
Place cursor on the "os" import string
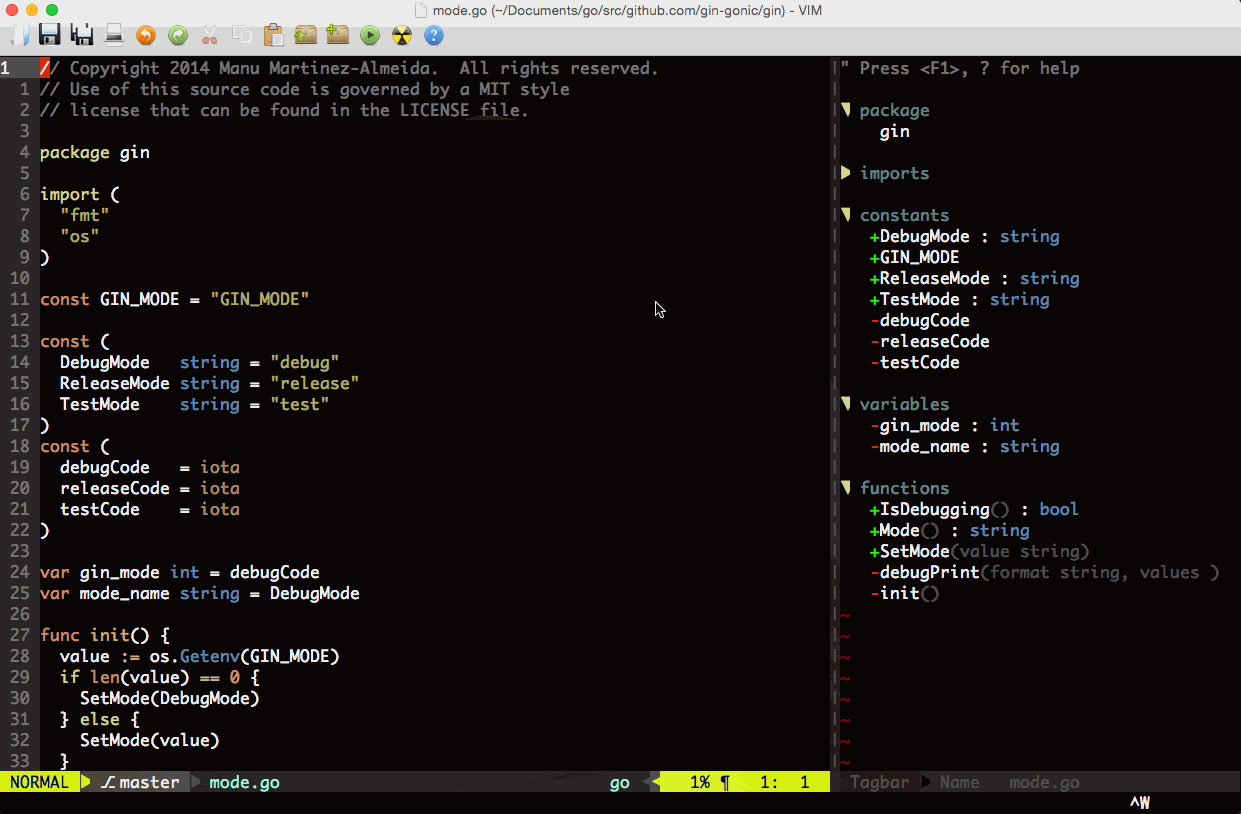click(80, 236)
